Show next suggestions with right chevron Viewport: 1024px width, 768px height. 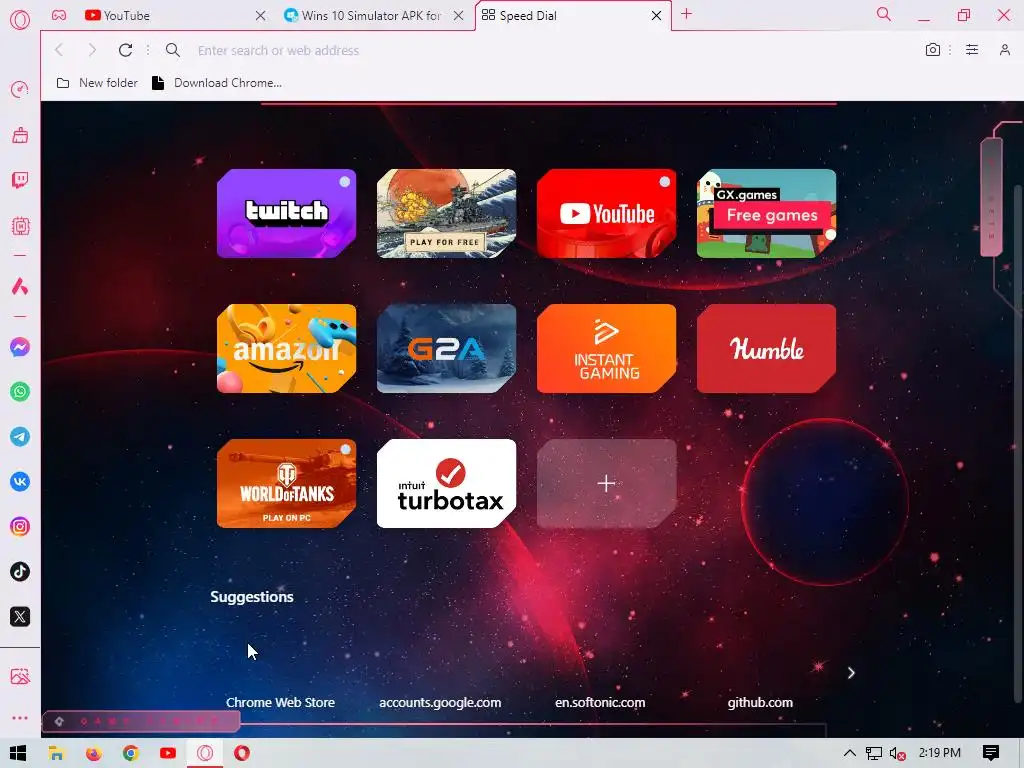(851, 673)
